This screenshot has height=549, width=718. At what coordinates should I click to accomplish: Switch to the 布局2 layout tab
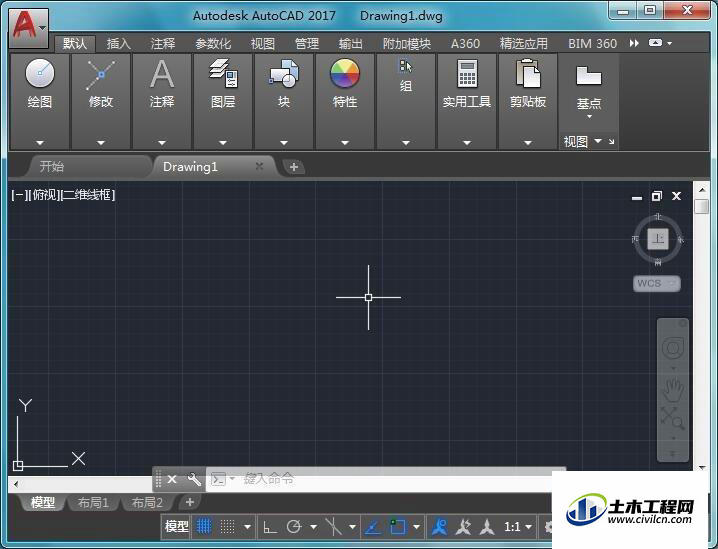(147, 503)
